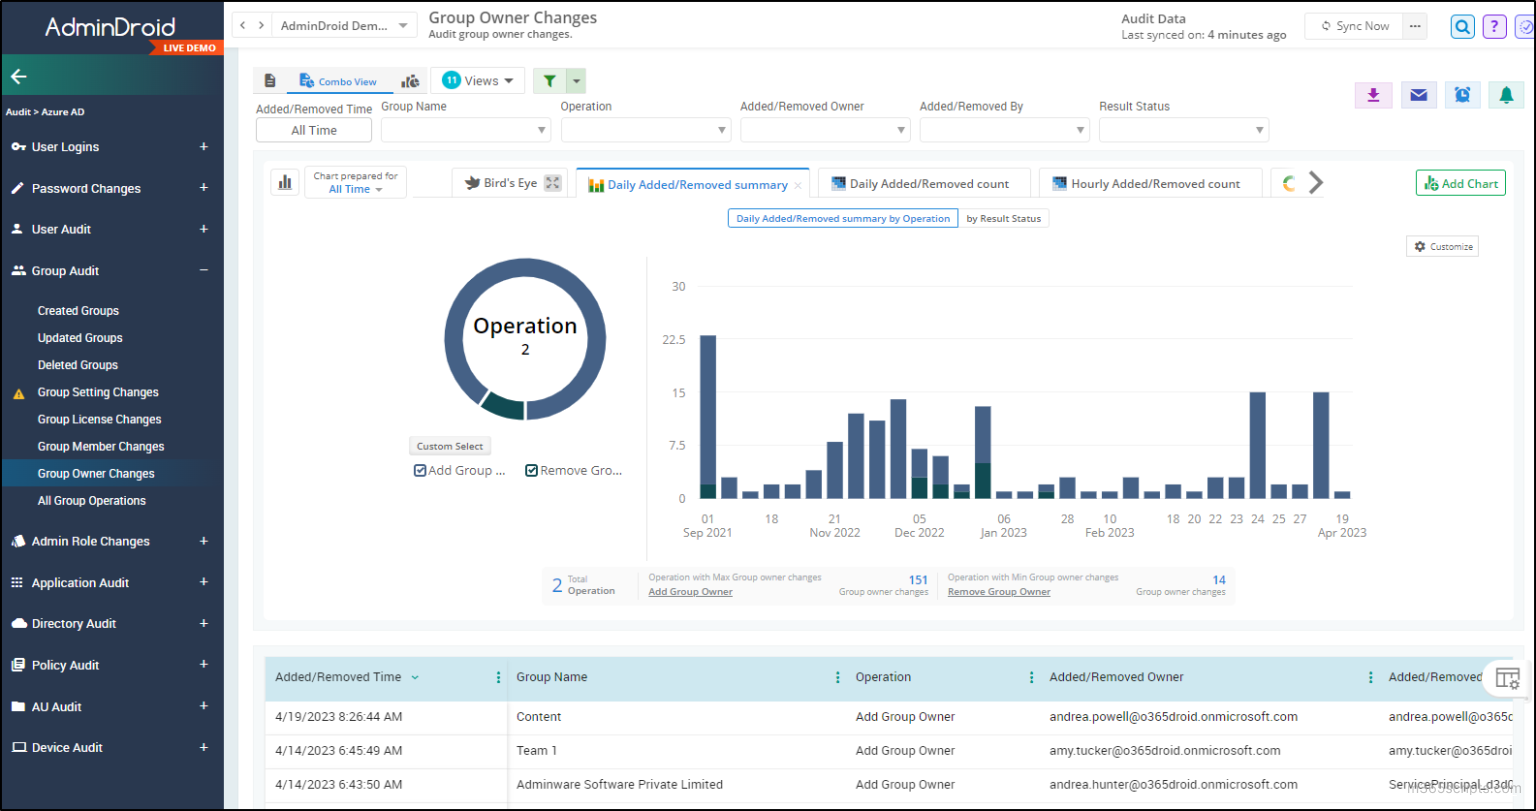The image size is (1536, 811).
Task: Select the document-only view icon
Action: coord(270,79)
